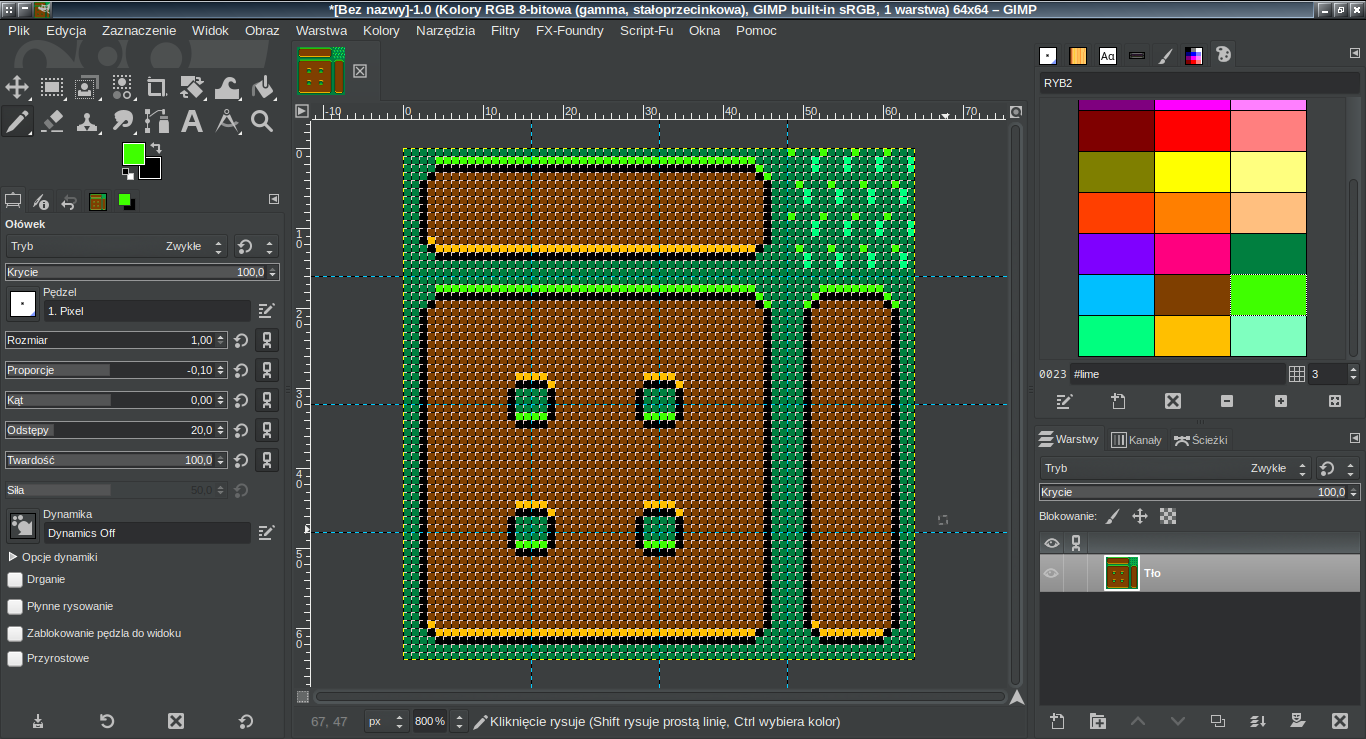
Task: Open the layer Tryb mode dropdown
Action: point(1175,468)
